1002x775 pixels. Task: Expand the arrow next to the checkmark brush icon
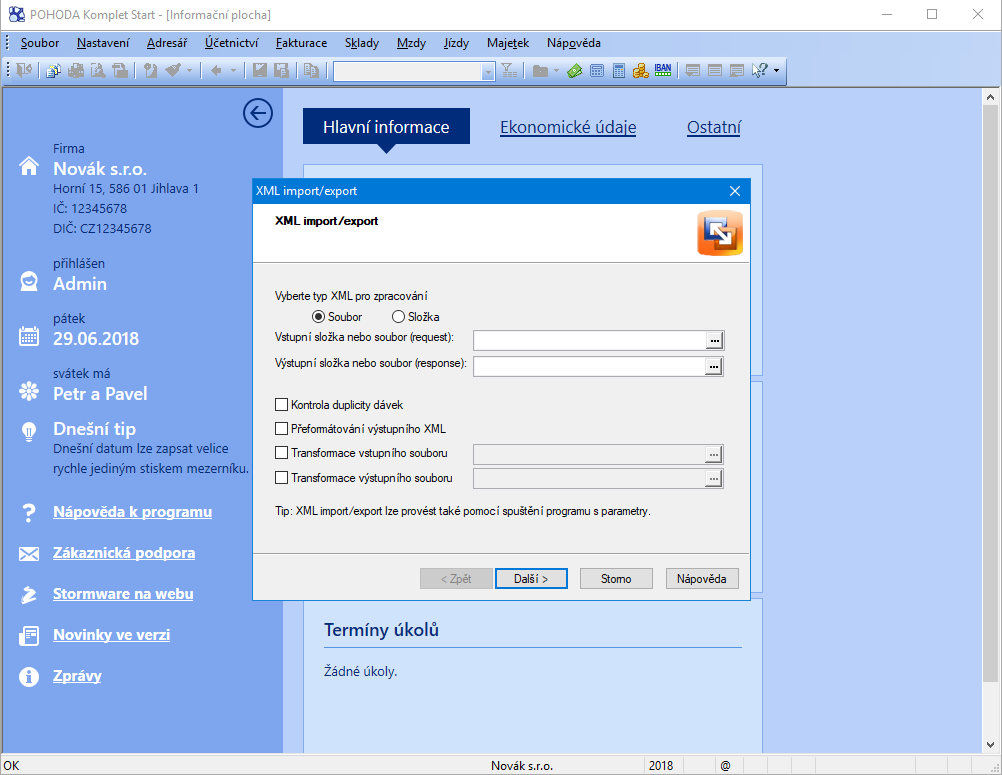click(x=189, y=70)
